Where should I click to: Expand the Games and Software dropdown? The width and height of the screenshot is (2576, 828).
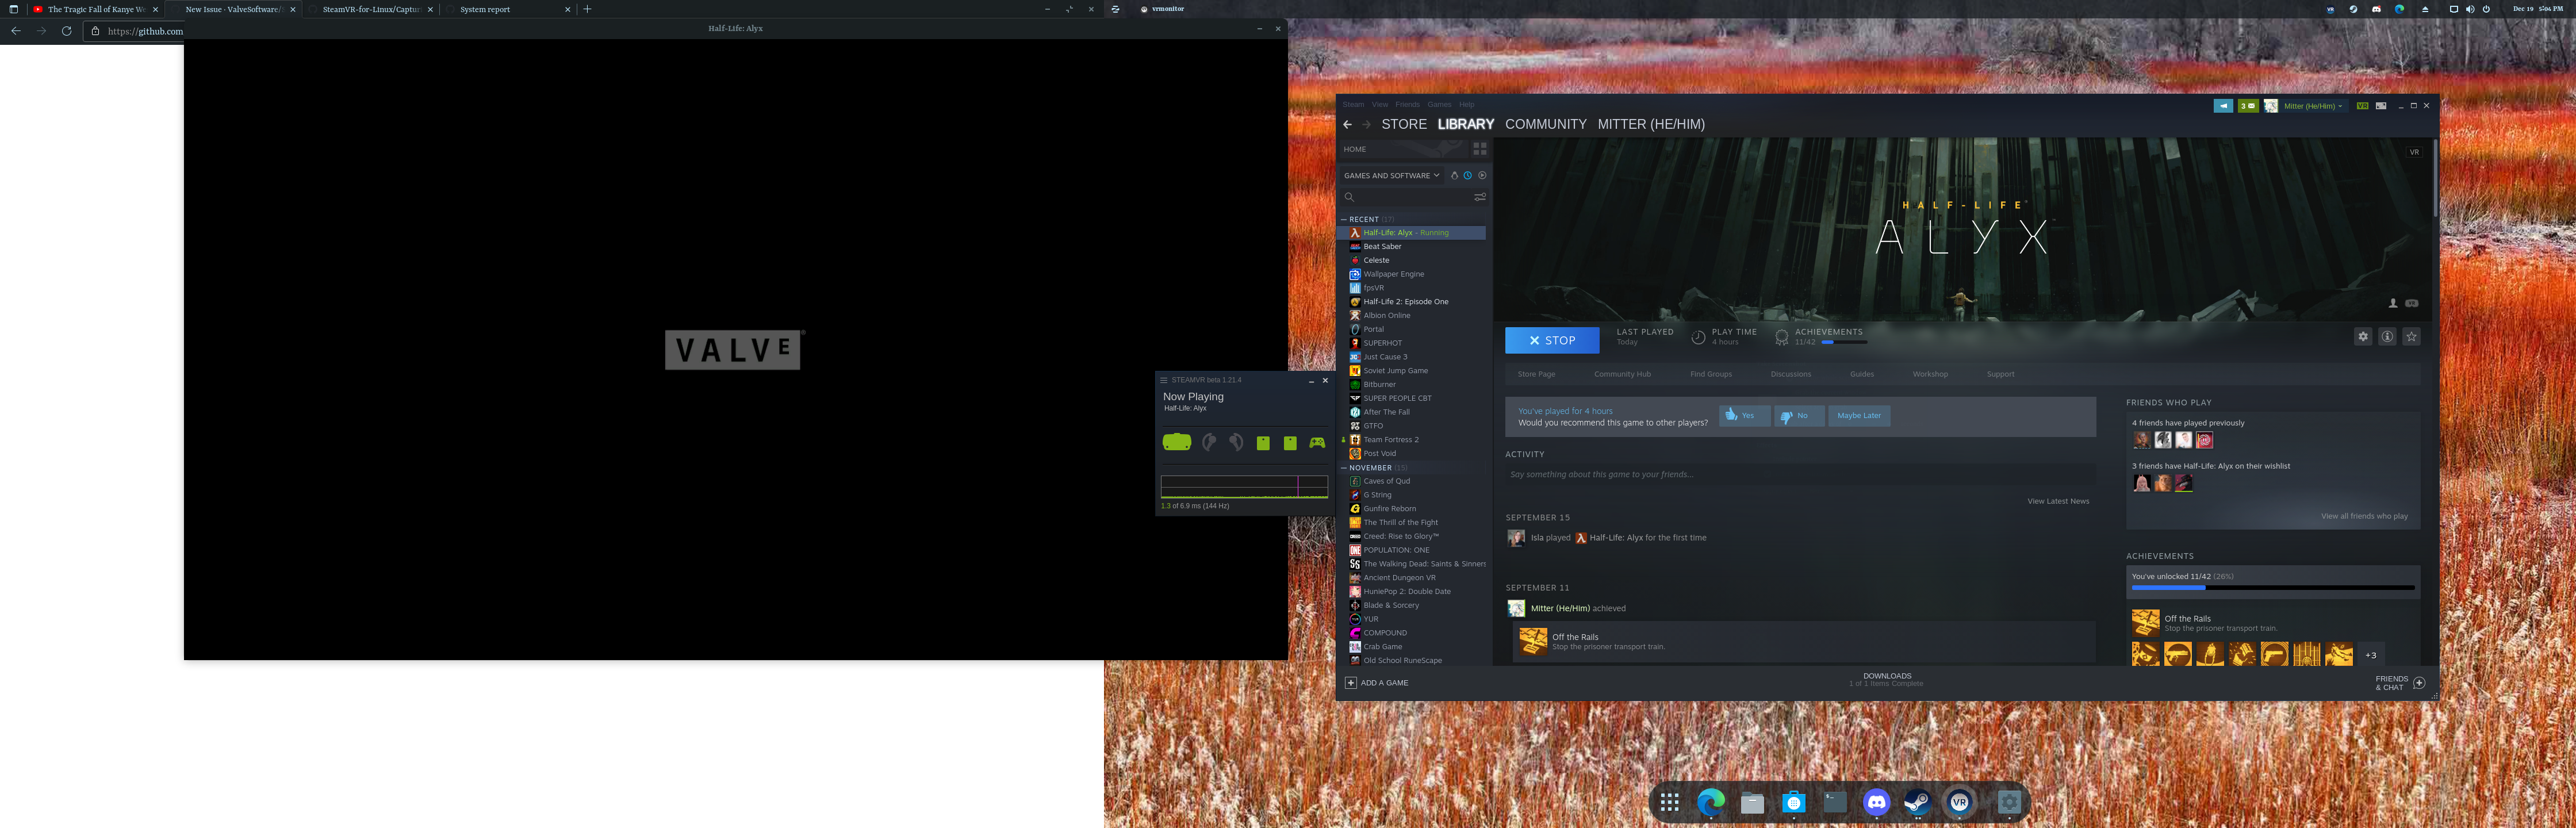click(x=1391, y=176)
